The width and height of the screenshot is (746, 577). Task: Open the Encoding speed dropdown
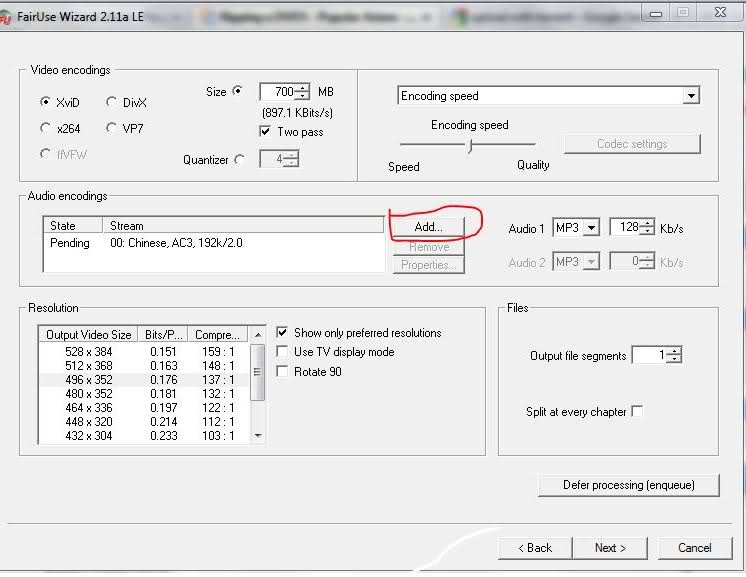(691, 96)
